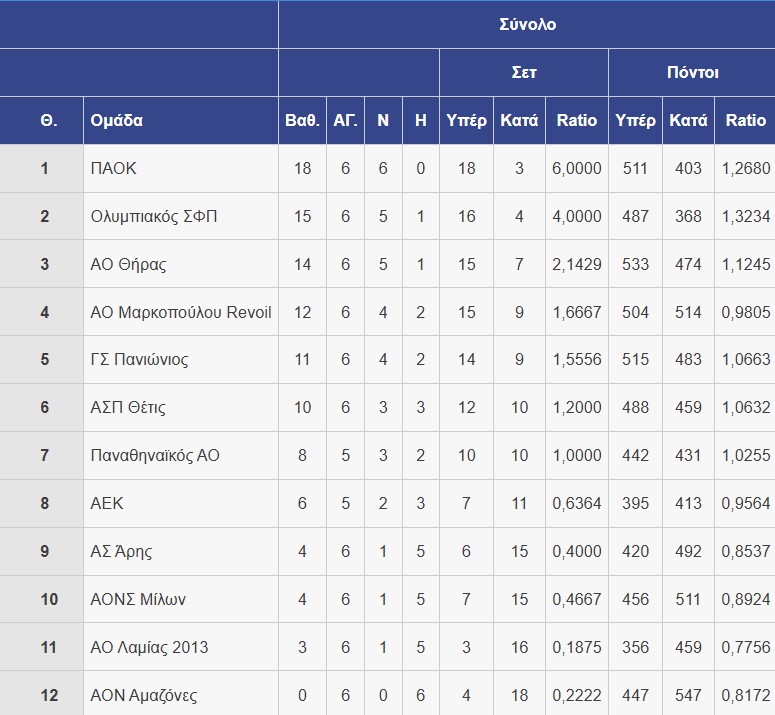Viewport: 775px width, 715px height.
Task: Click ΑΟ Μαρκοπούλου Revoil team name
Action: (x=180, y=312)
